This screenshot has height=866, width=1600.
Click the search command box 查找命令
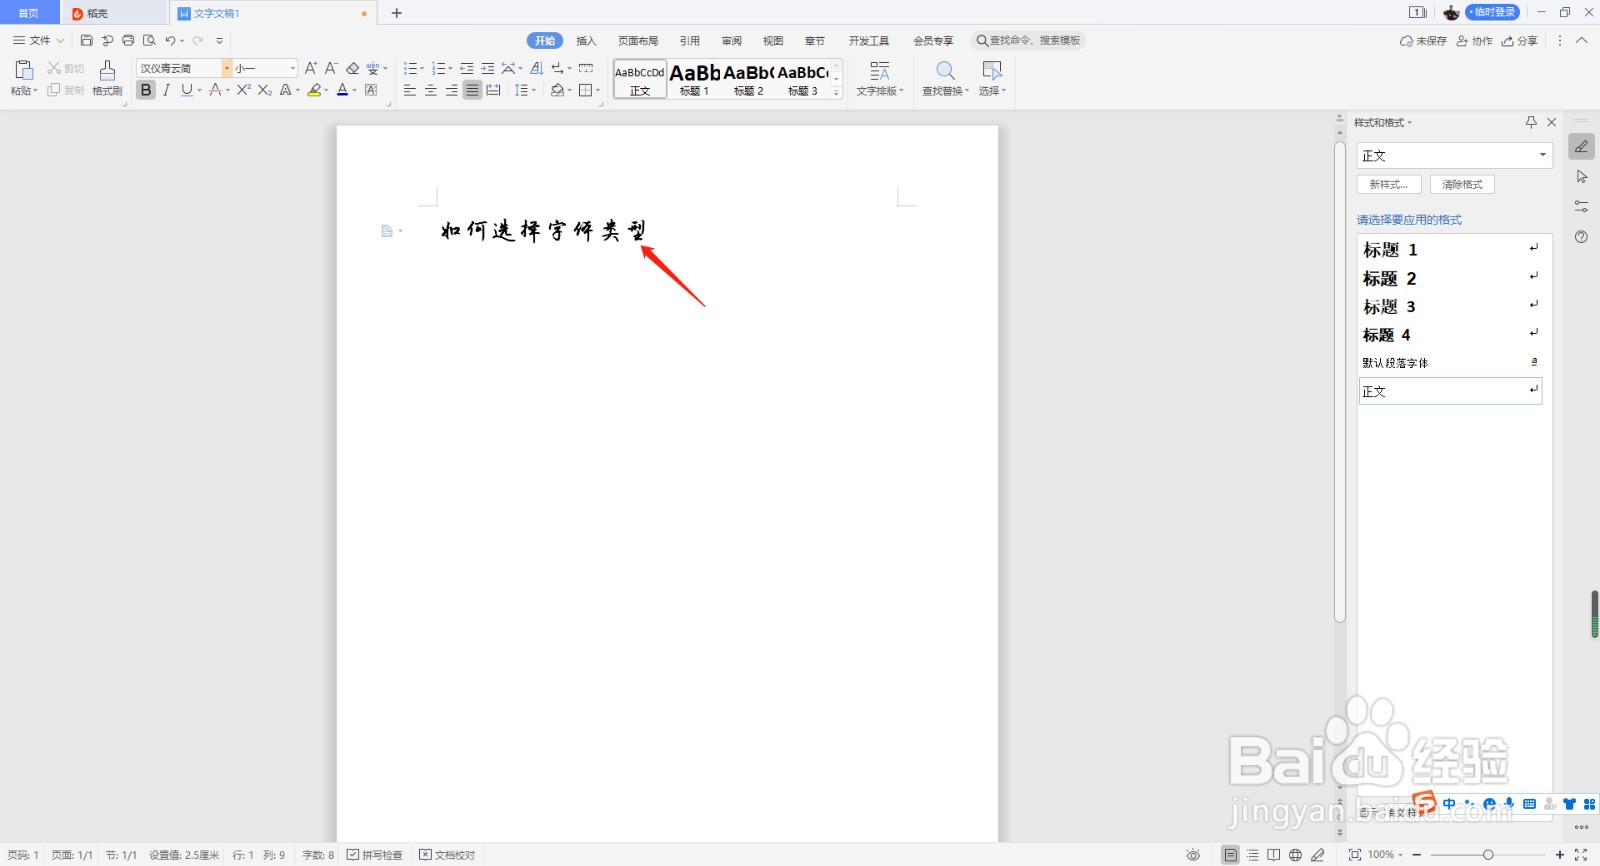[1029, 41]
